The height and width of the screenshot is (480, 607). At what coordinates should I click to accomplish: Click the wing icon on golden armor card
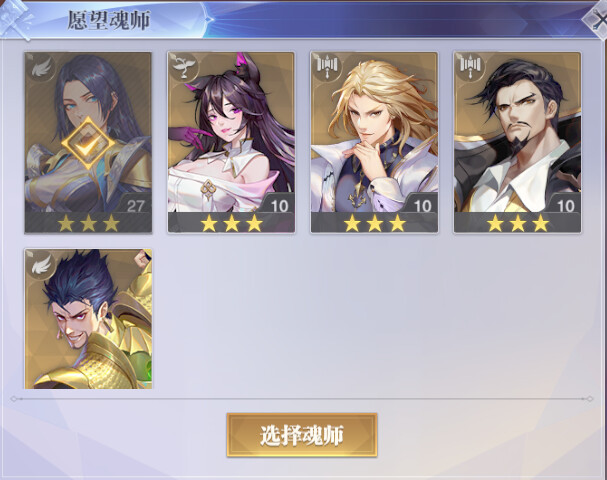point(41,264)
